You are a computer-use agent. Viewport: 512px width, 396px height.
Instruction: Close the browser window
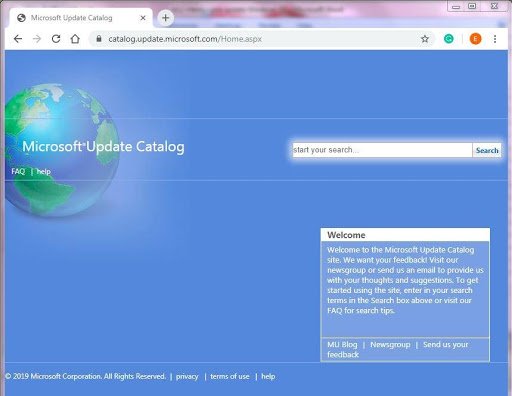(494, 6)
